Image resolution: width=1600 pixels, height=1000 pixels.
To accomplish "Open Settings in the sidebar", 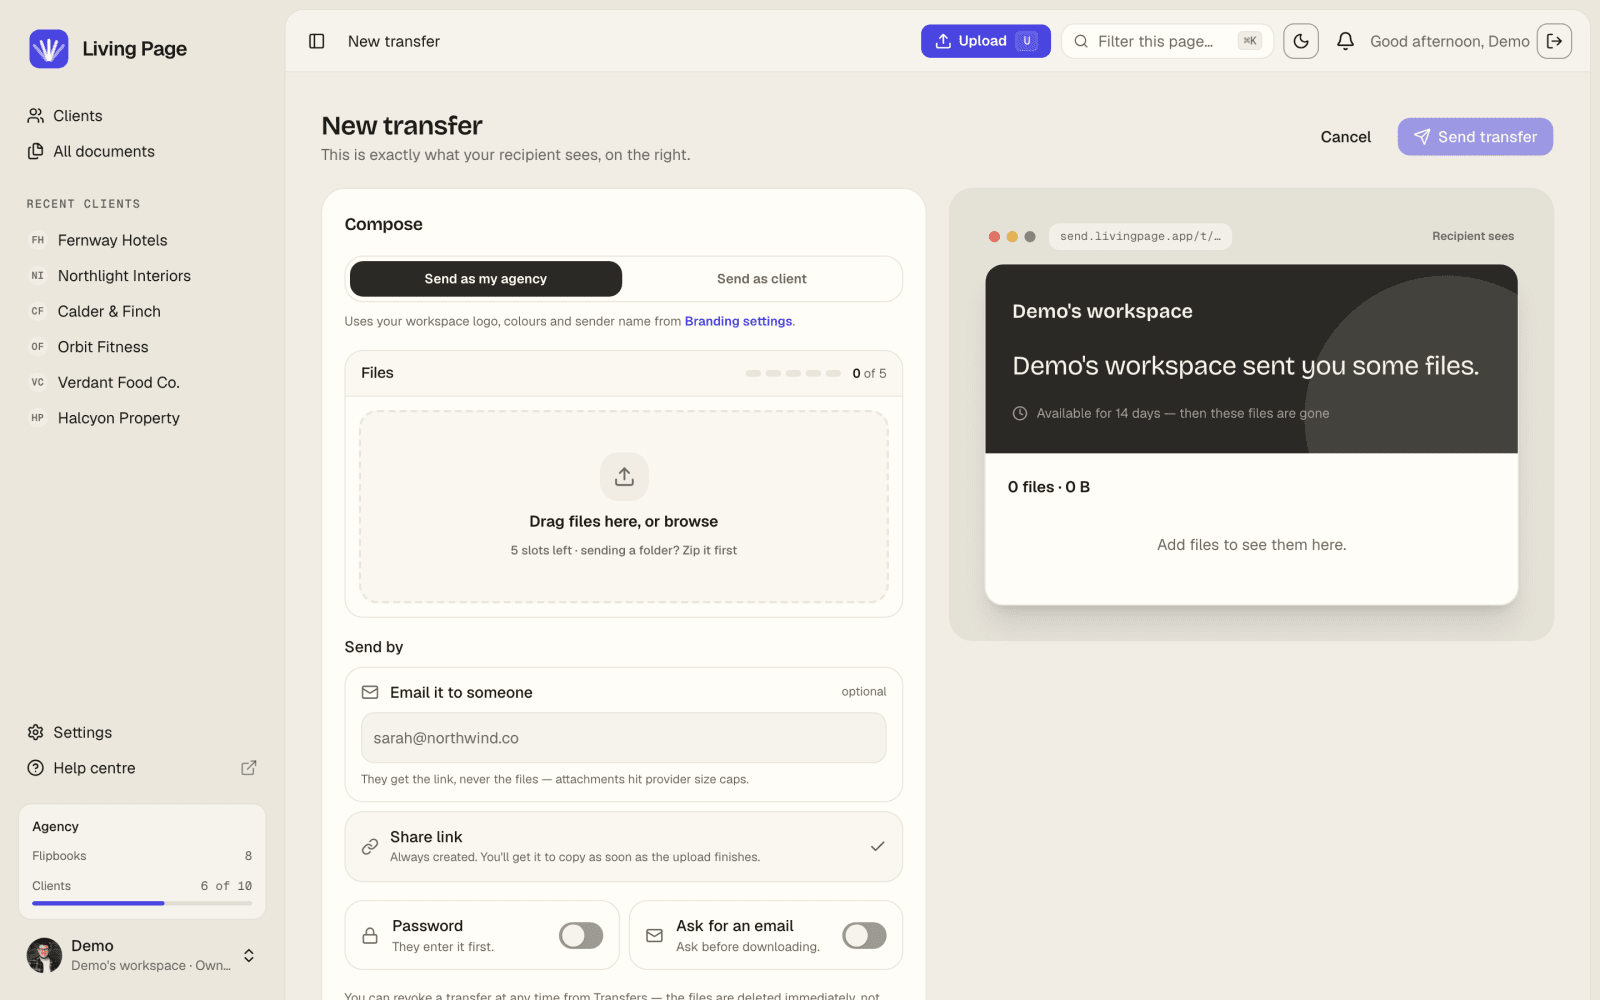I will point(142,732).
